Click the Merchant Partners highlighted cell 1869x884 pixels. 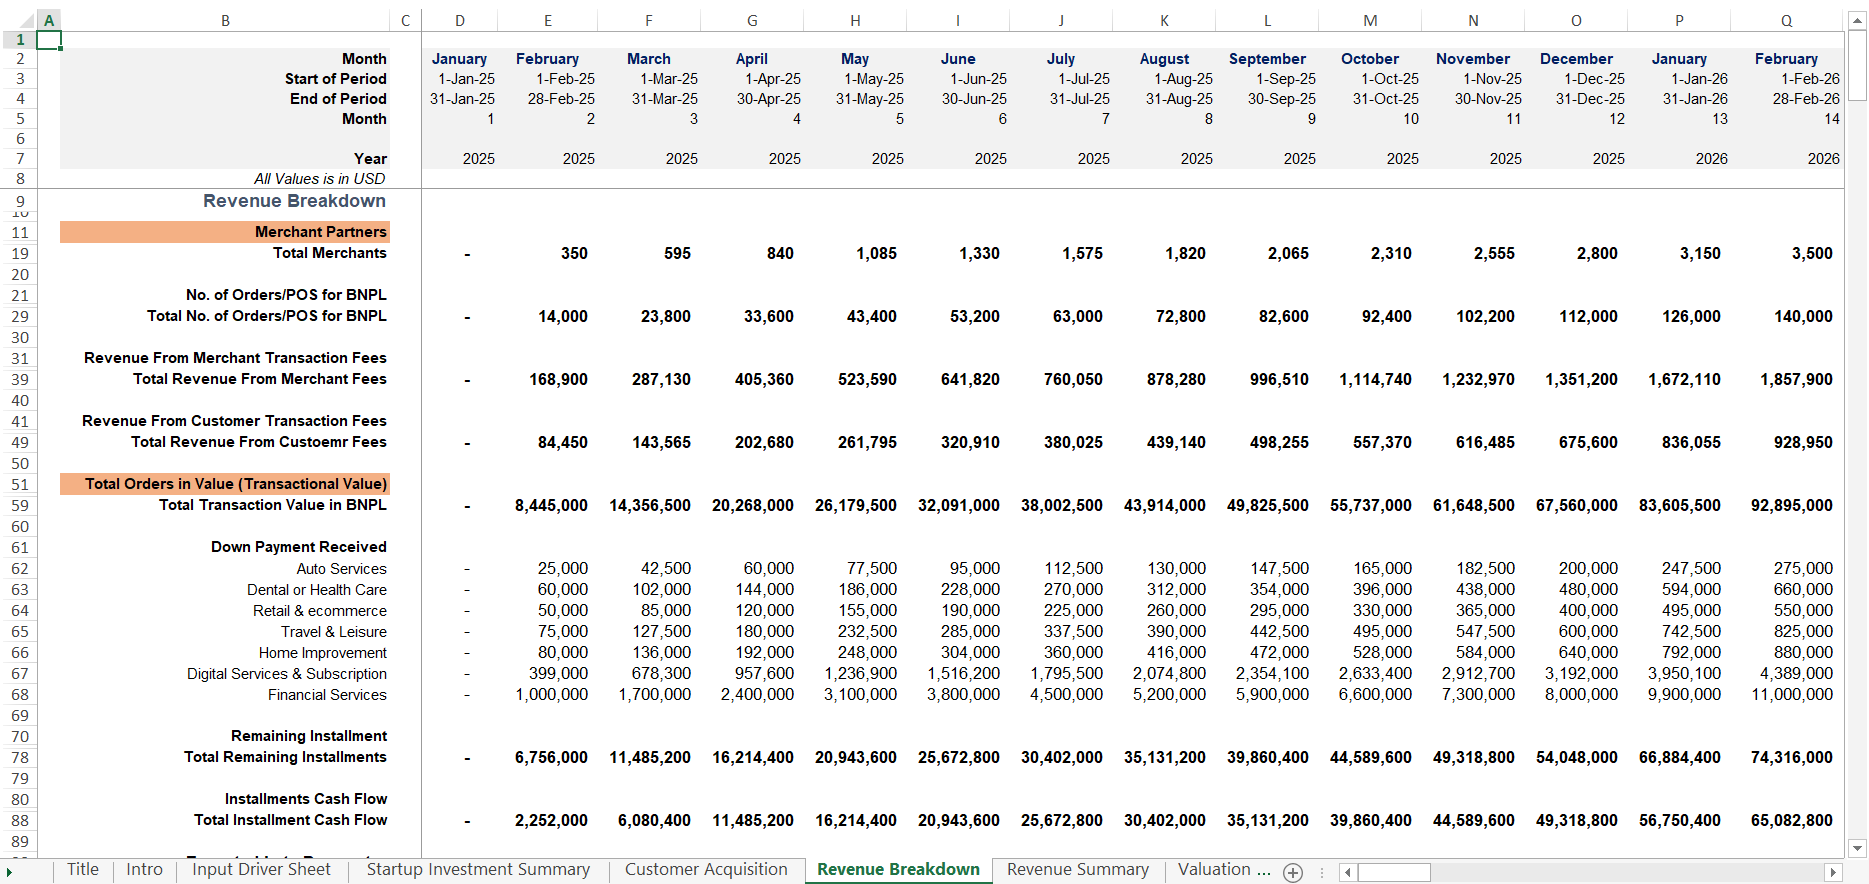pyautogui.click(x=225, y=232)
